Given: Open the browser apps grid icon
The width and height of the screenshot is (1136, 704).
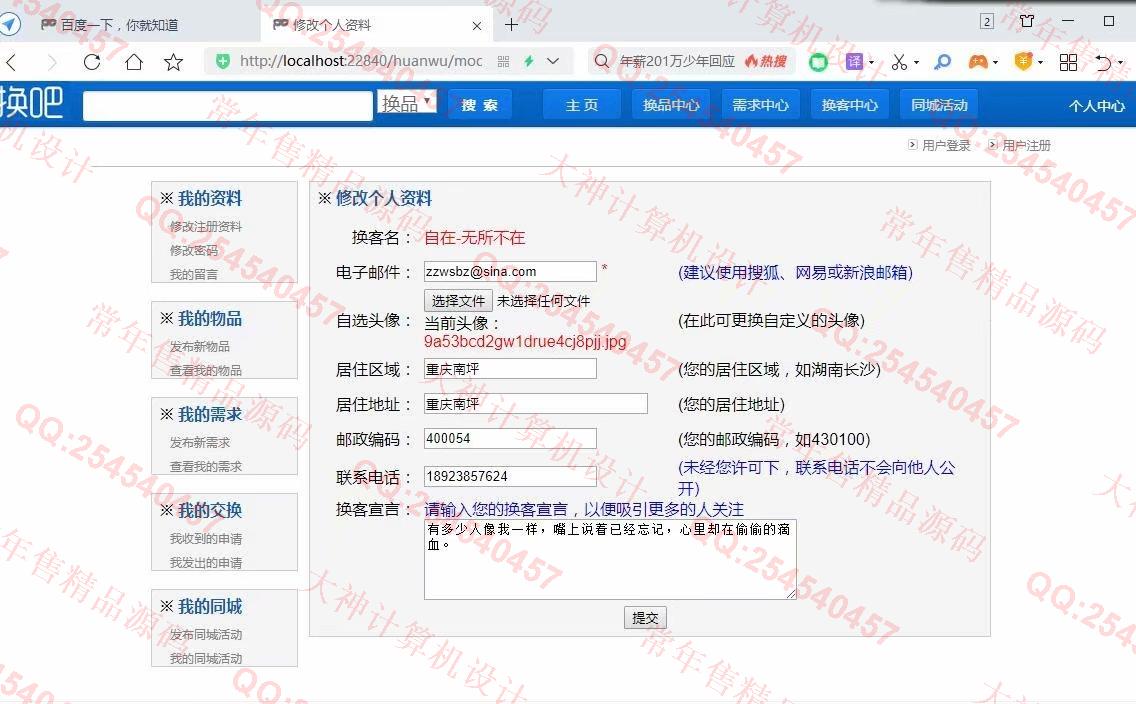Looking at the screenshot, I should pos(1068,62).
